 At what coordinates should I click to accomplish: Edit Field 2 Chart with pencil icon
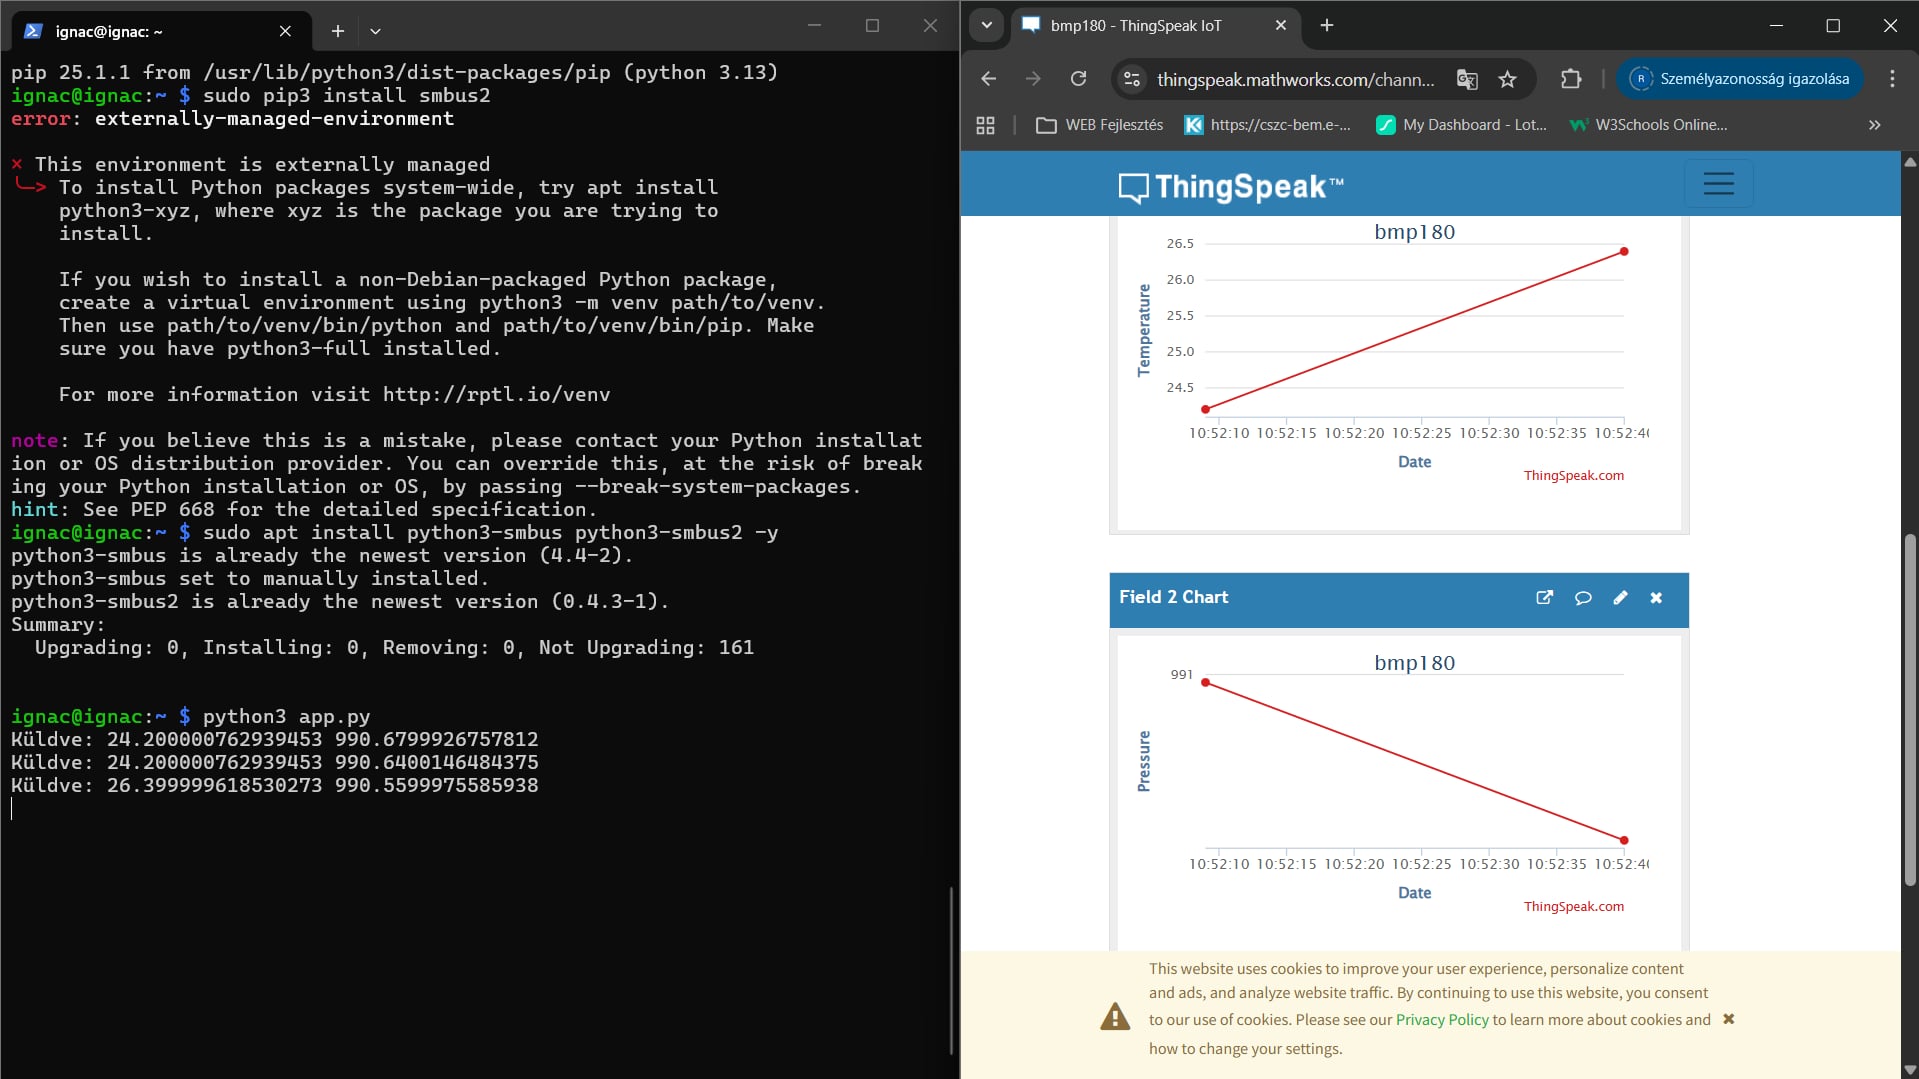1620,597
